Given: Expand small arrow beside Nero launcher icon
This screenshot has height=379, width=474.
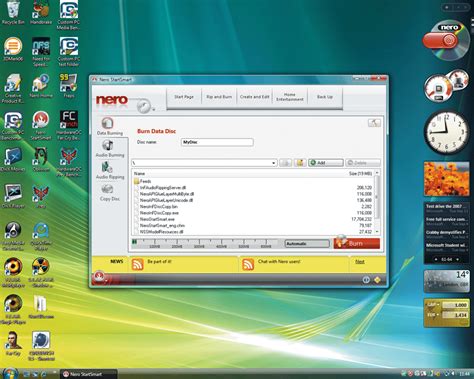Looking at the screenshot, I should (154, 110).
